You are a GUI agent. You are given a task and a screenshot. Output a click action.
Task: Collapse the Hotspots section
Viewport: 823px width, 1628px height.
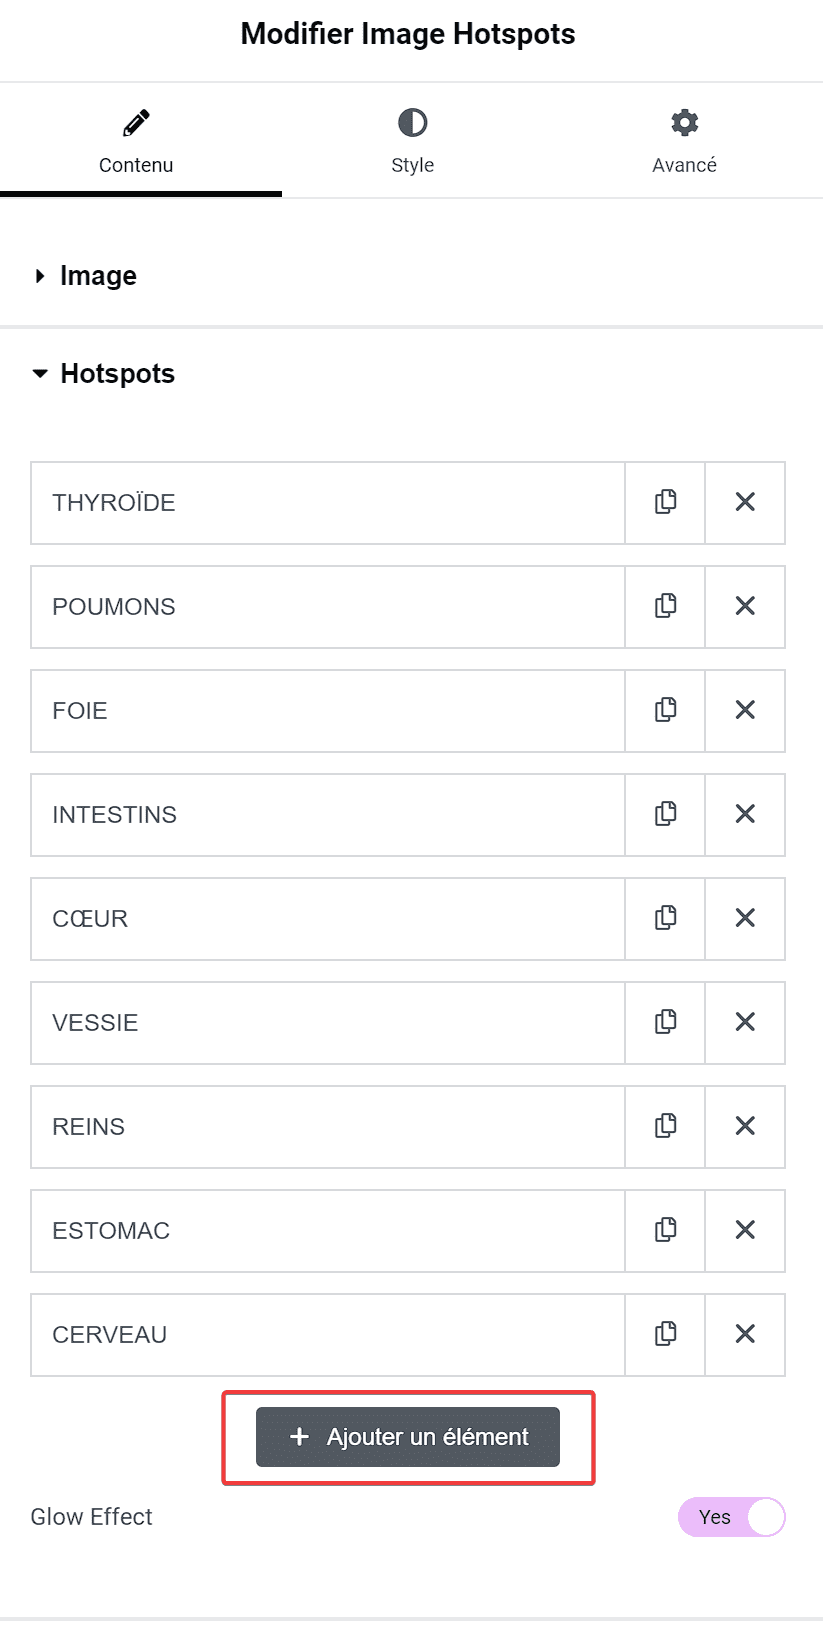coord(104,374)
